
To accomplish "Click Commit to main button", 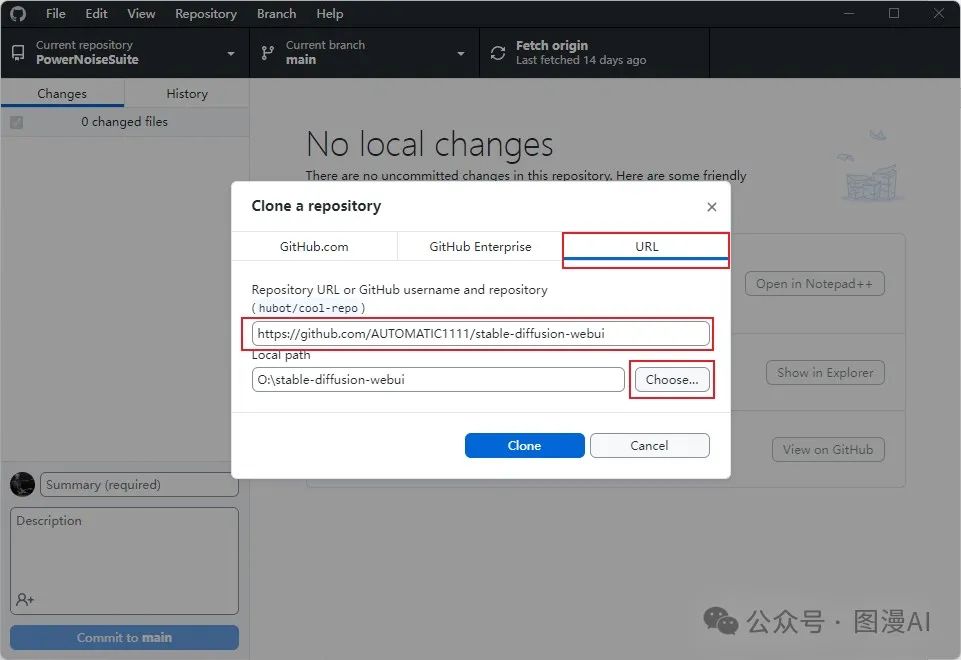I will [124, 637].
